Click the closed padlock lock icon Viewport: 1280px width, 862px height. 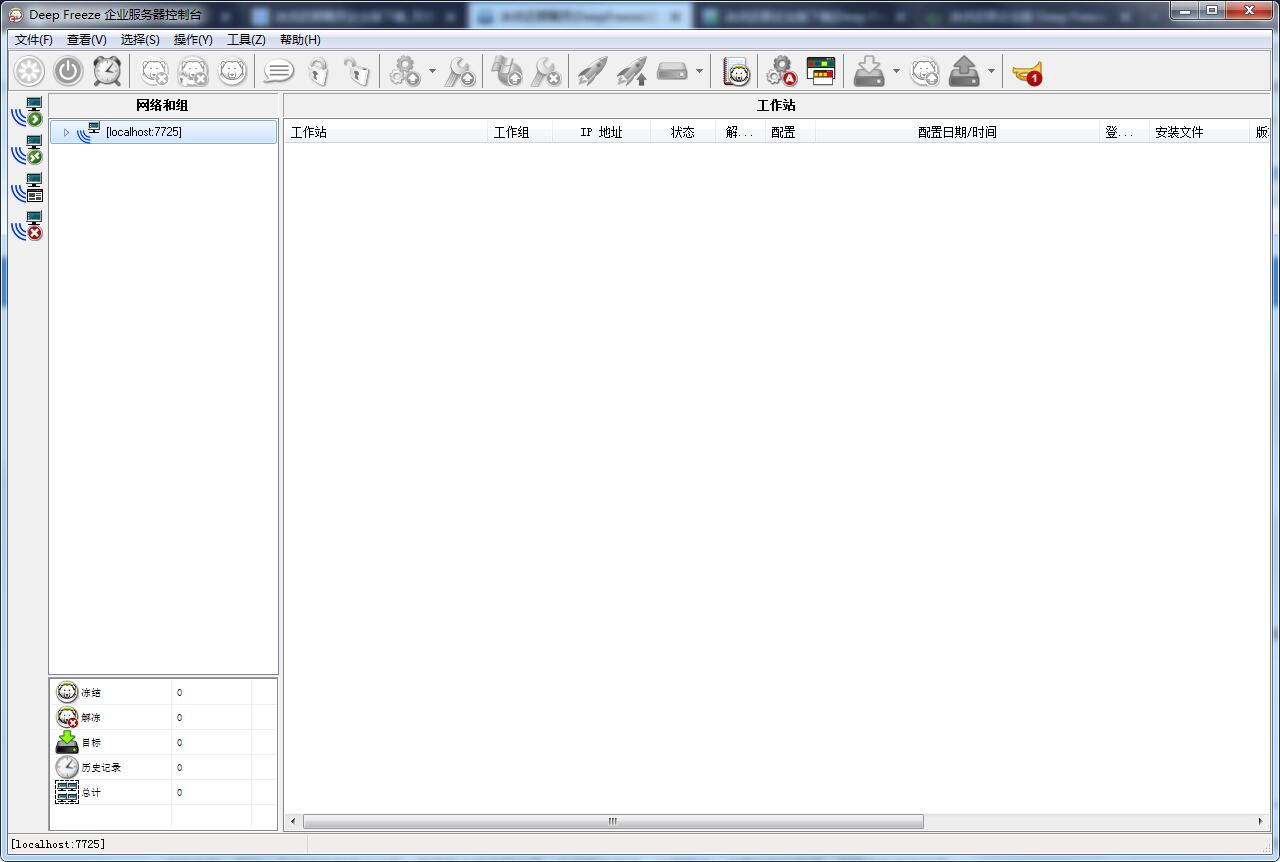(318, 71)
